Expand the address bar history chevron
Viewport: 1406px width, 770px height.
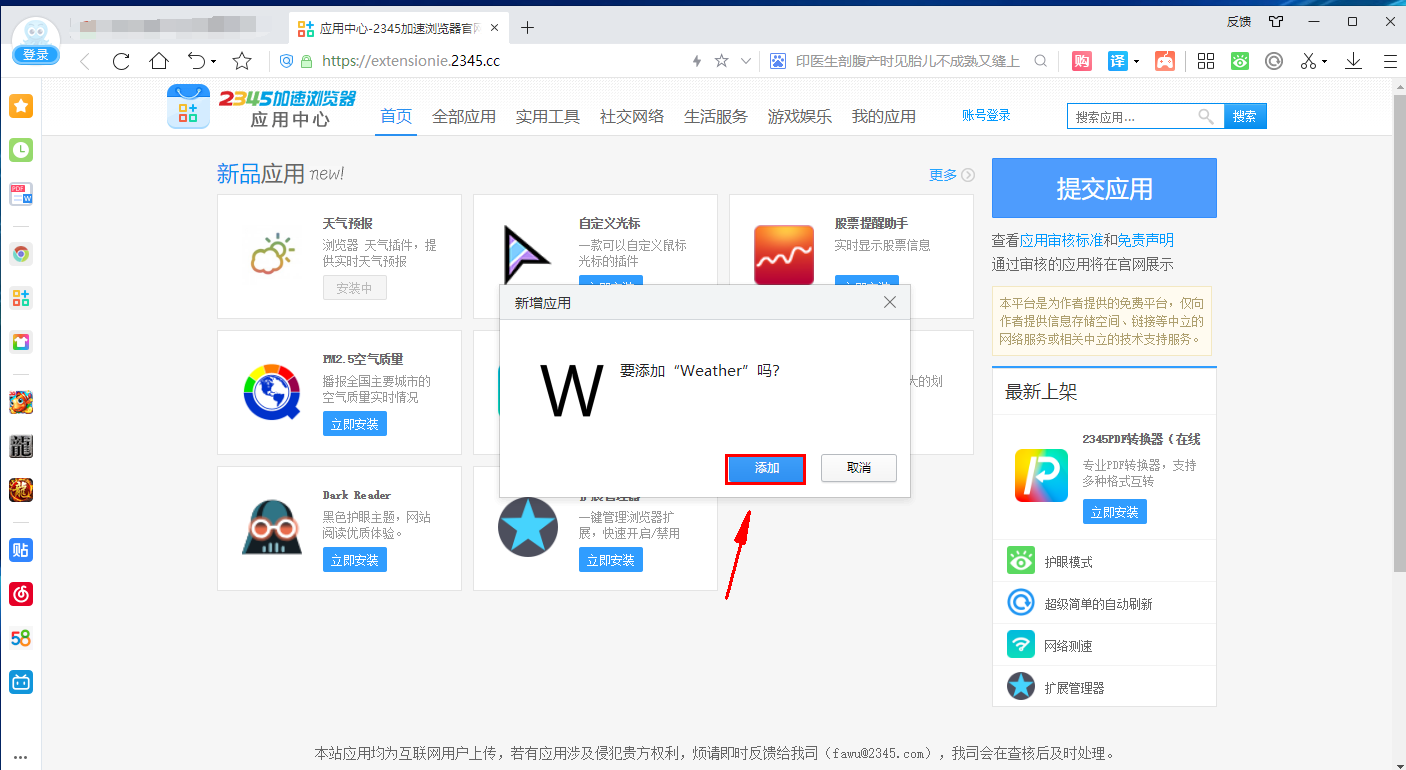coord(745,61)
